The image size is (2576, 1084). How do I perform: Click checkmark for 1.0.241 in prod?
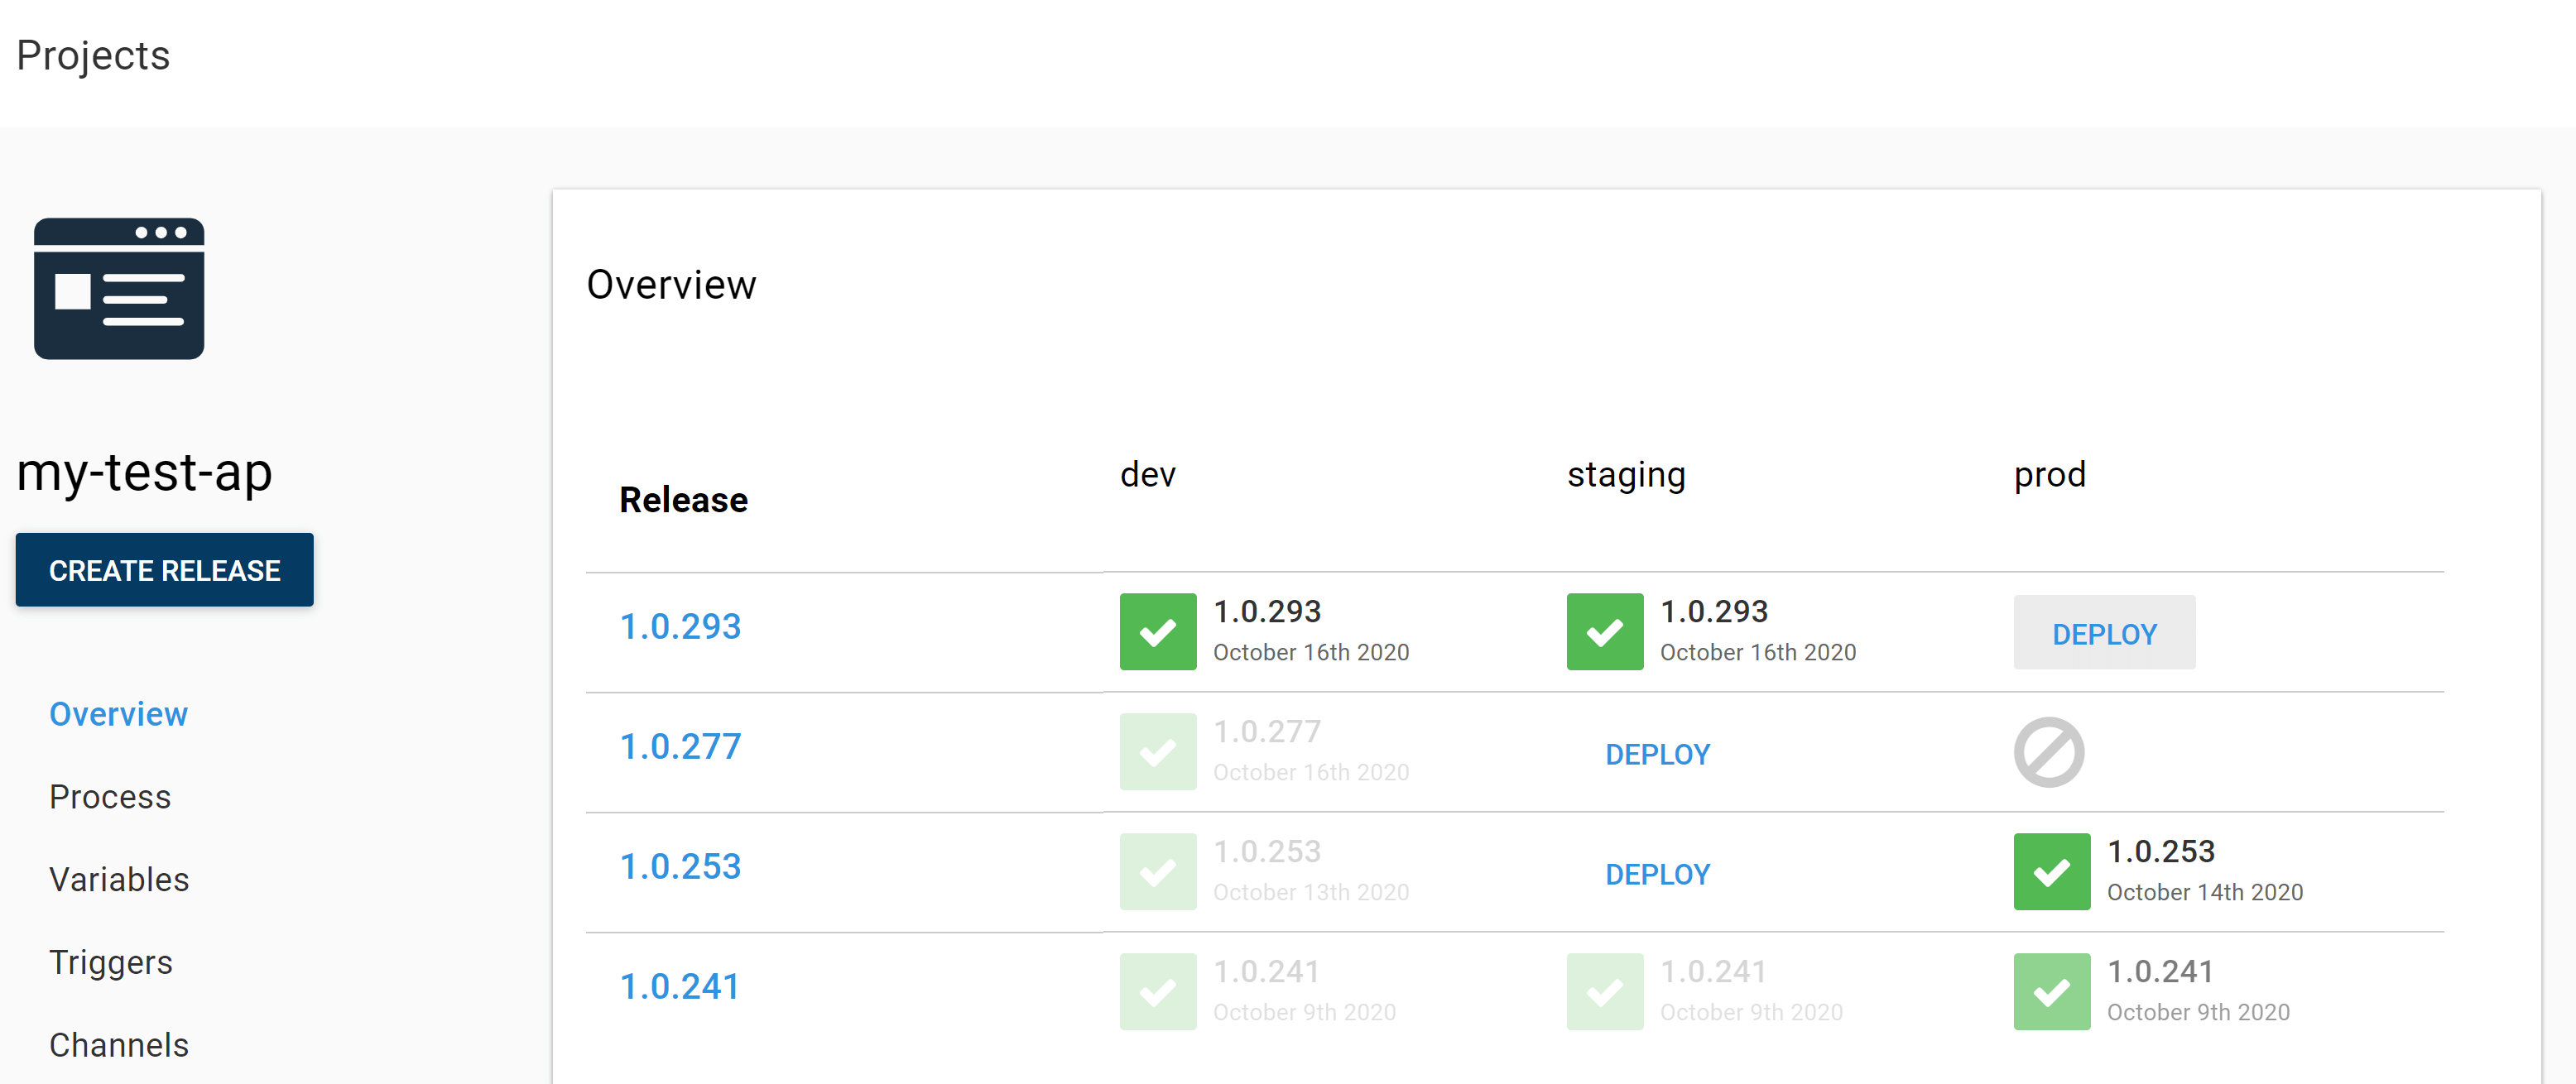2052,992
